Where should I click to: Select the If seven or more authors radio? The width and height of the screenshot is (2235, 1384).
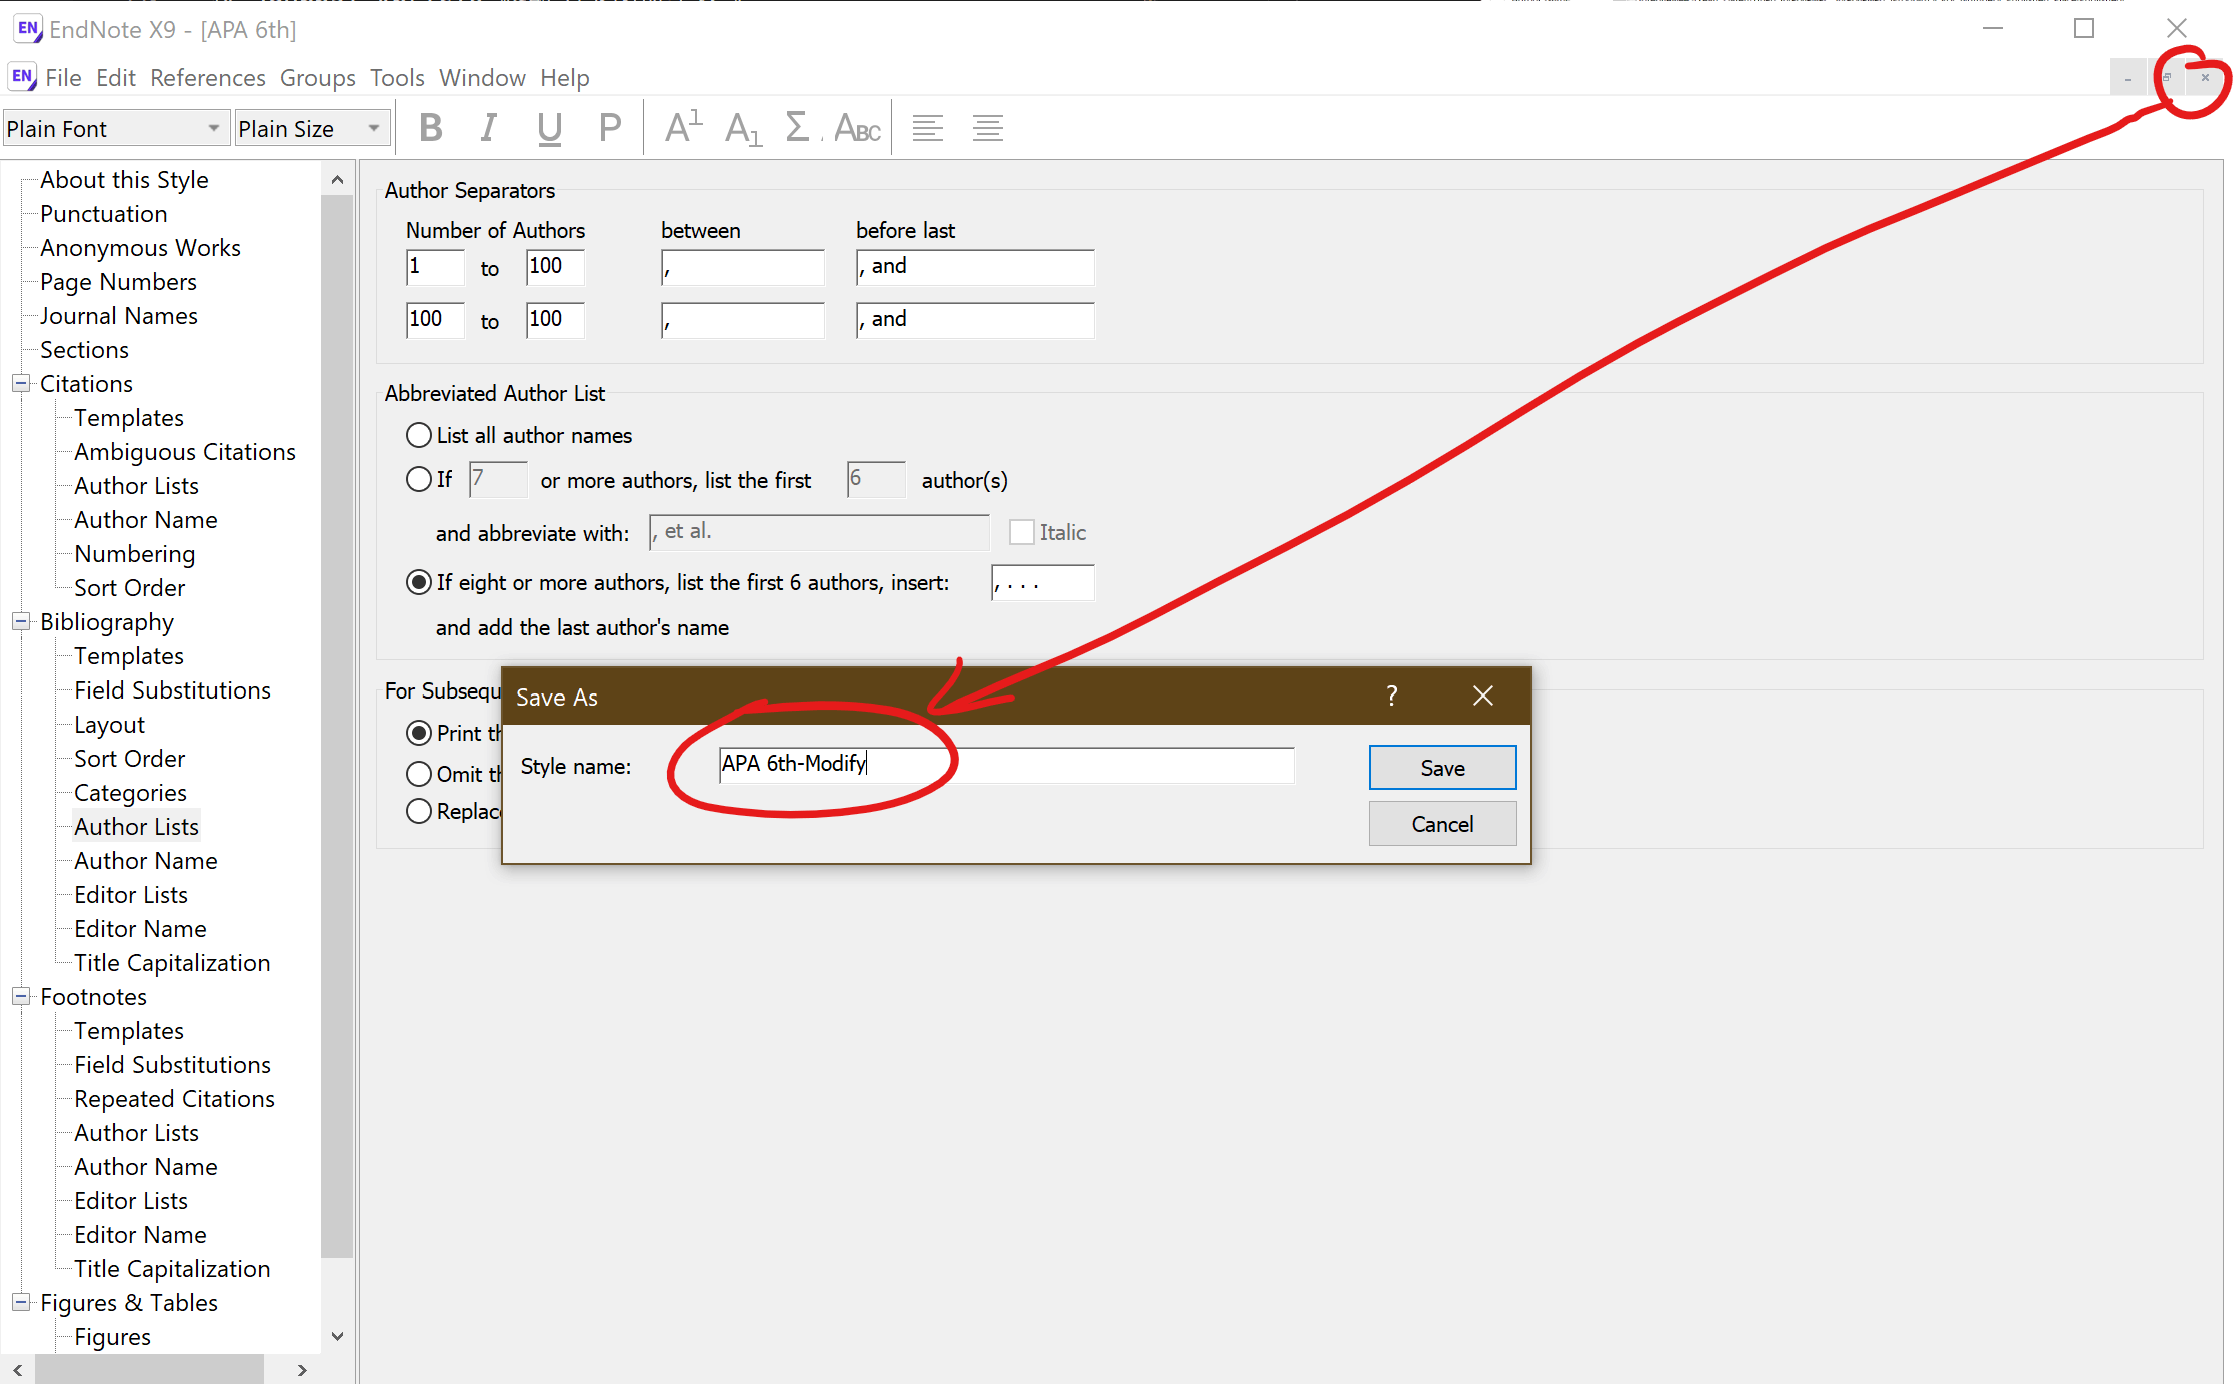click(x=419, y=480)
